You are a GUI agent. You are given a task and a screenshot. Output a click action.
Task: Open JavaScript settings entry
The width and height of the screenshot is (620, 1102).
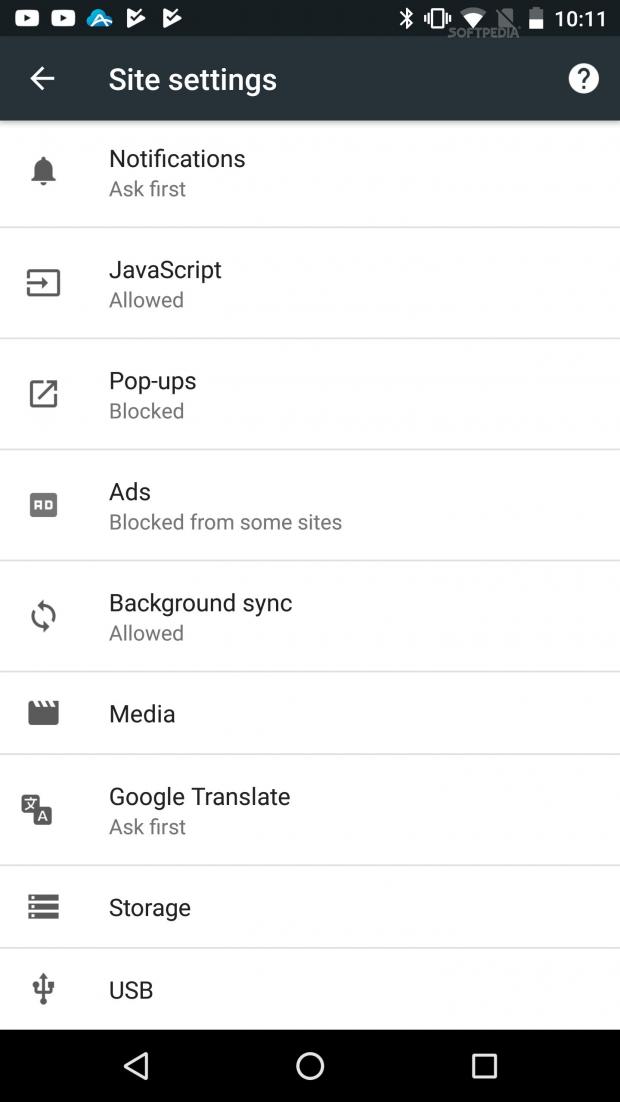pos(310,283)
